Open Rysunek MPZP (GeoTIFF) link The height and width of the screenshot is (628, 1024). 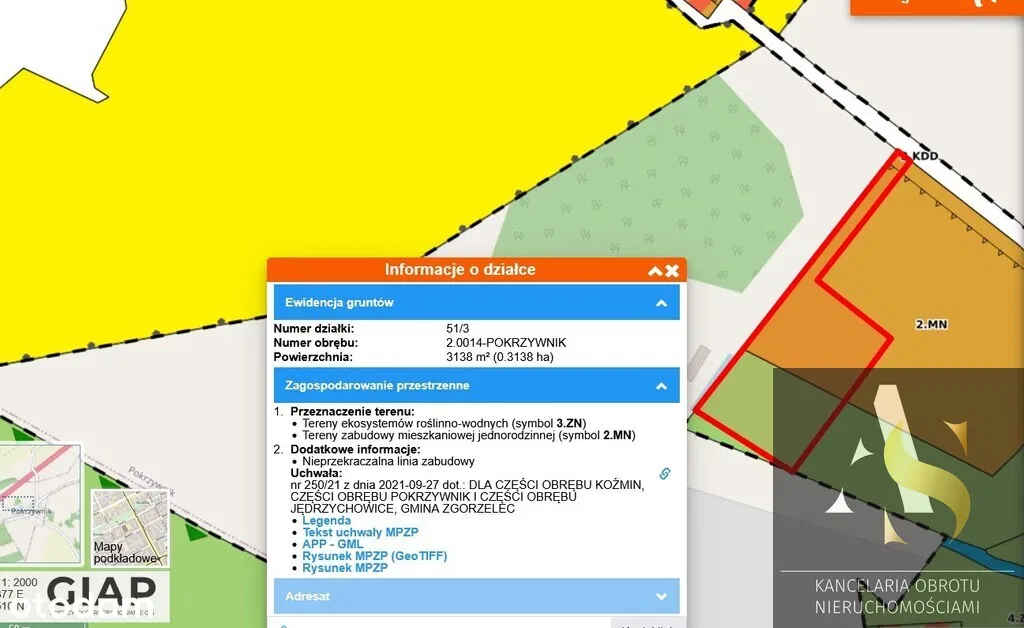[x=374, y=556]
